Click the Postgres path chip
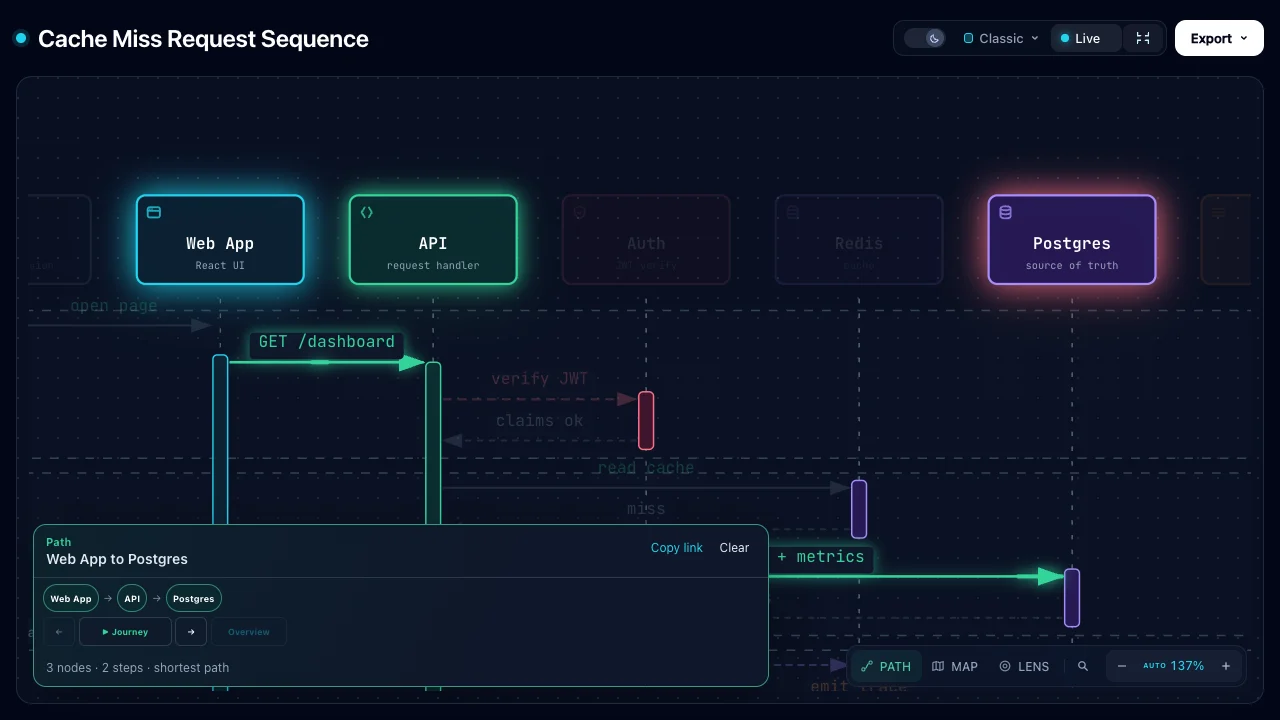This screenshot has height=720, width=1280. tap(194, 599)
